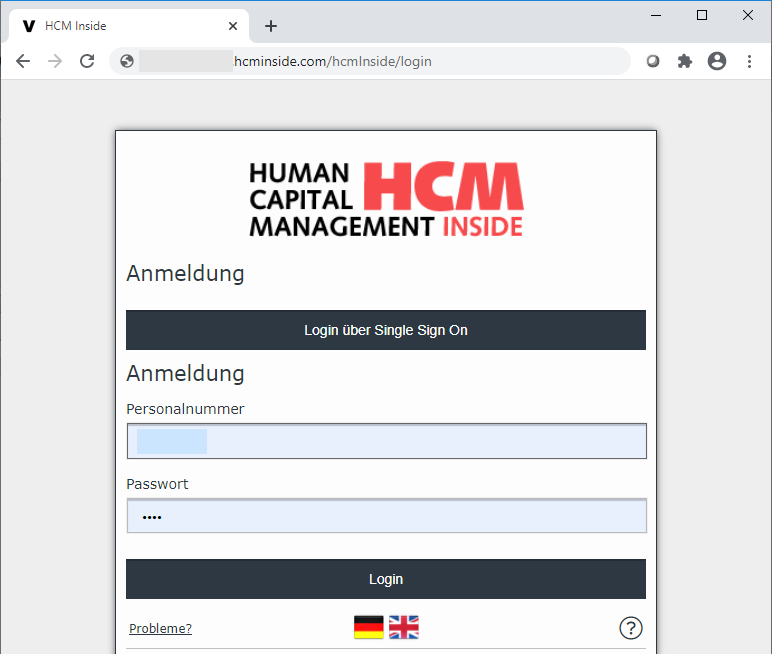This screenshot has width=772, height=654.
Task: Reload the HCM Inside login page
Action: 87,61
